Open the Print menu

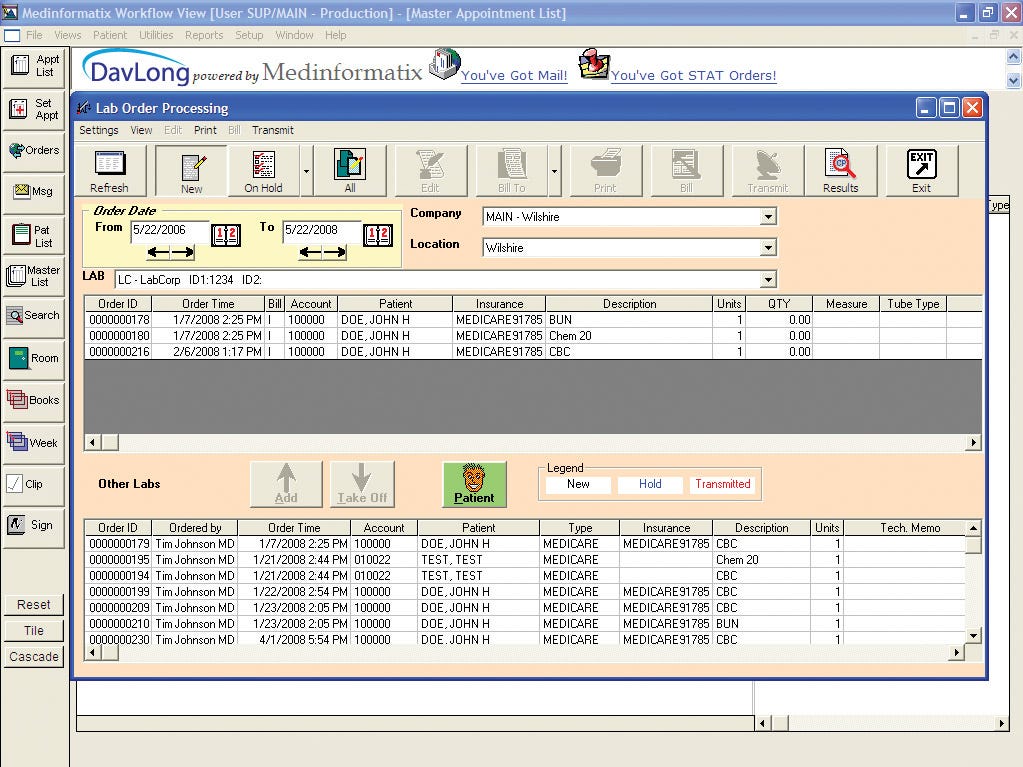(x=205, y=130)
